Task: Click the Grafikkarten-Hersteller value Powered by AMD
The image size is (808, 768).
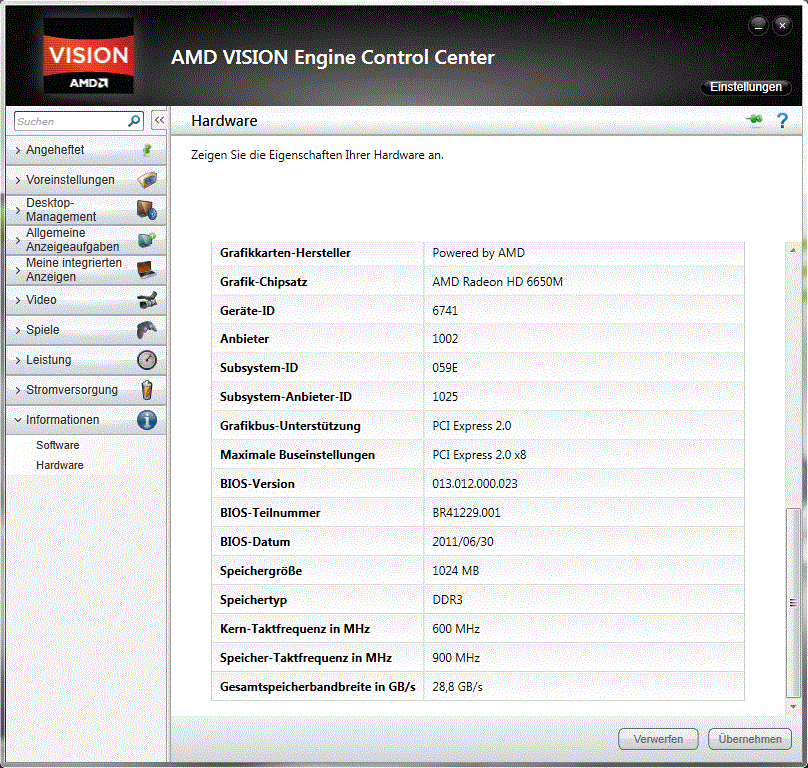Action: point(478,253)
